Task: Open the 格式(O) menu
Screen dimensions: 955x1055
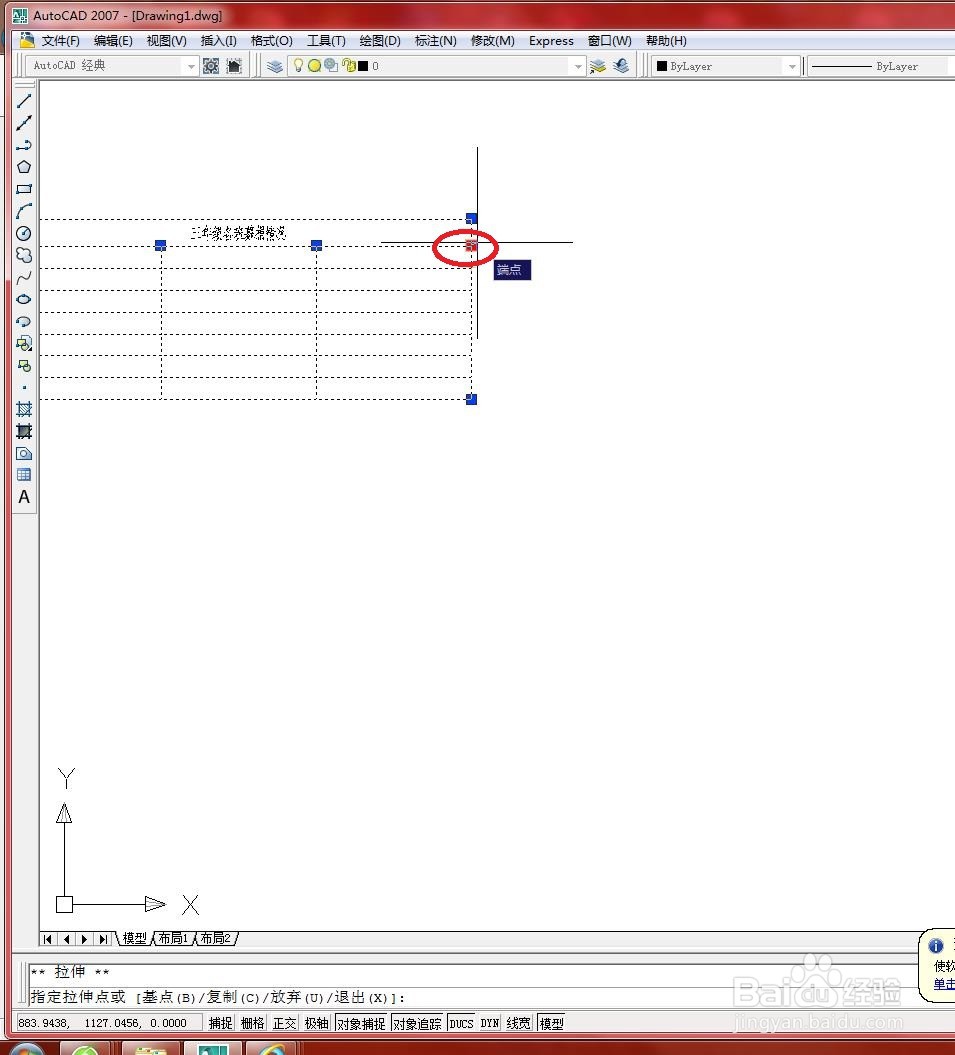Action: coord(271,40)
